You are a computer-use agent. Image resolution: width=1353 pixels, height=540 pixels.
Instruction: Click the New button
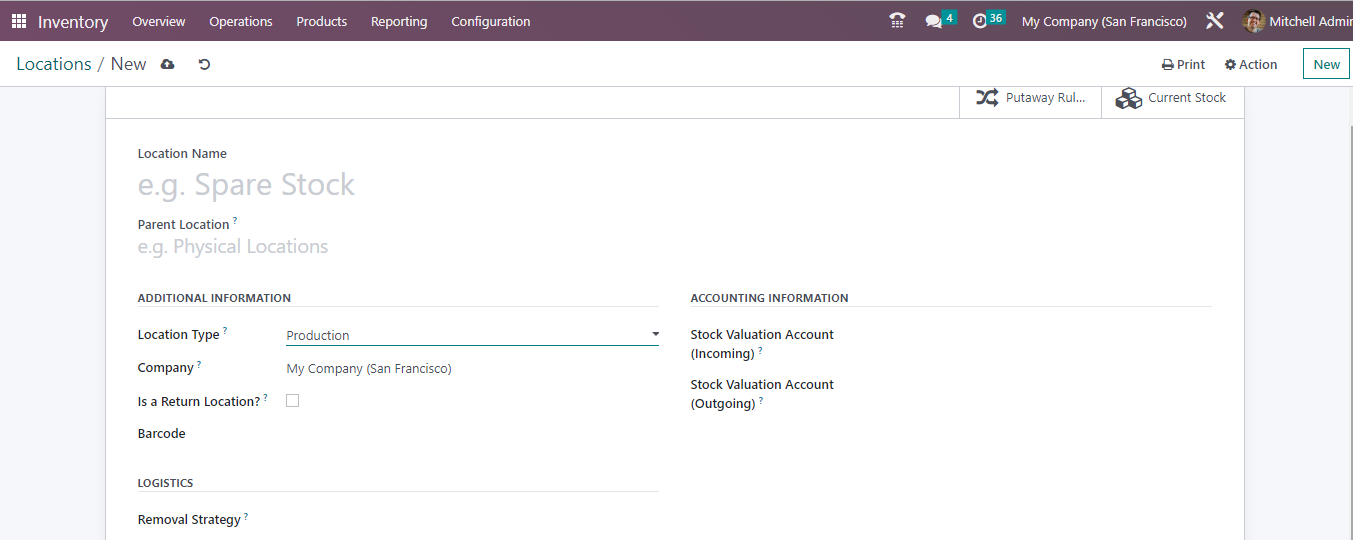pyautogui.click(x=1326, y=64)
